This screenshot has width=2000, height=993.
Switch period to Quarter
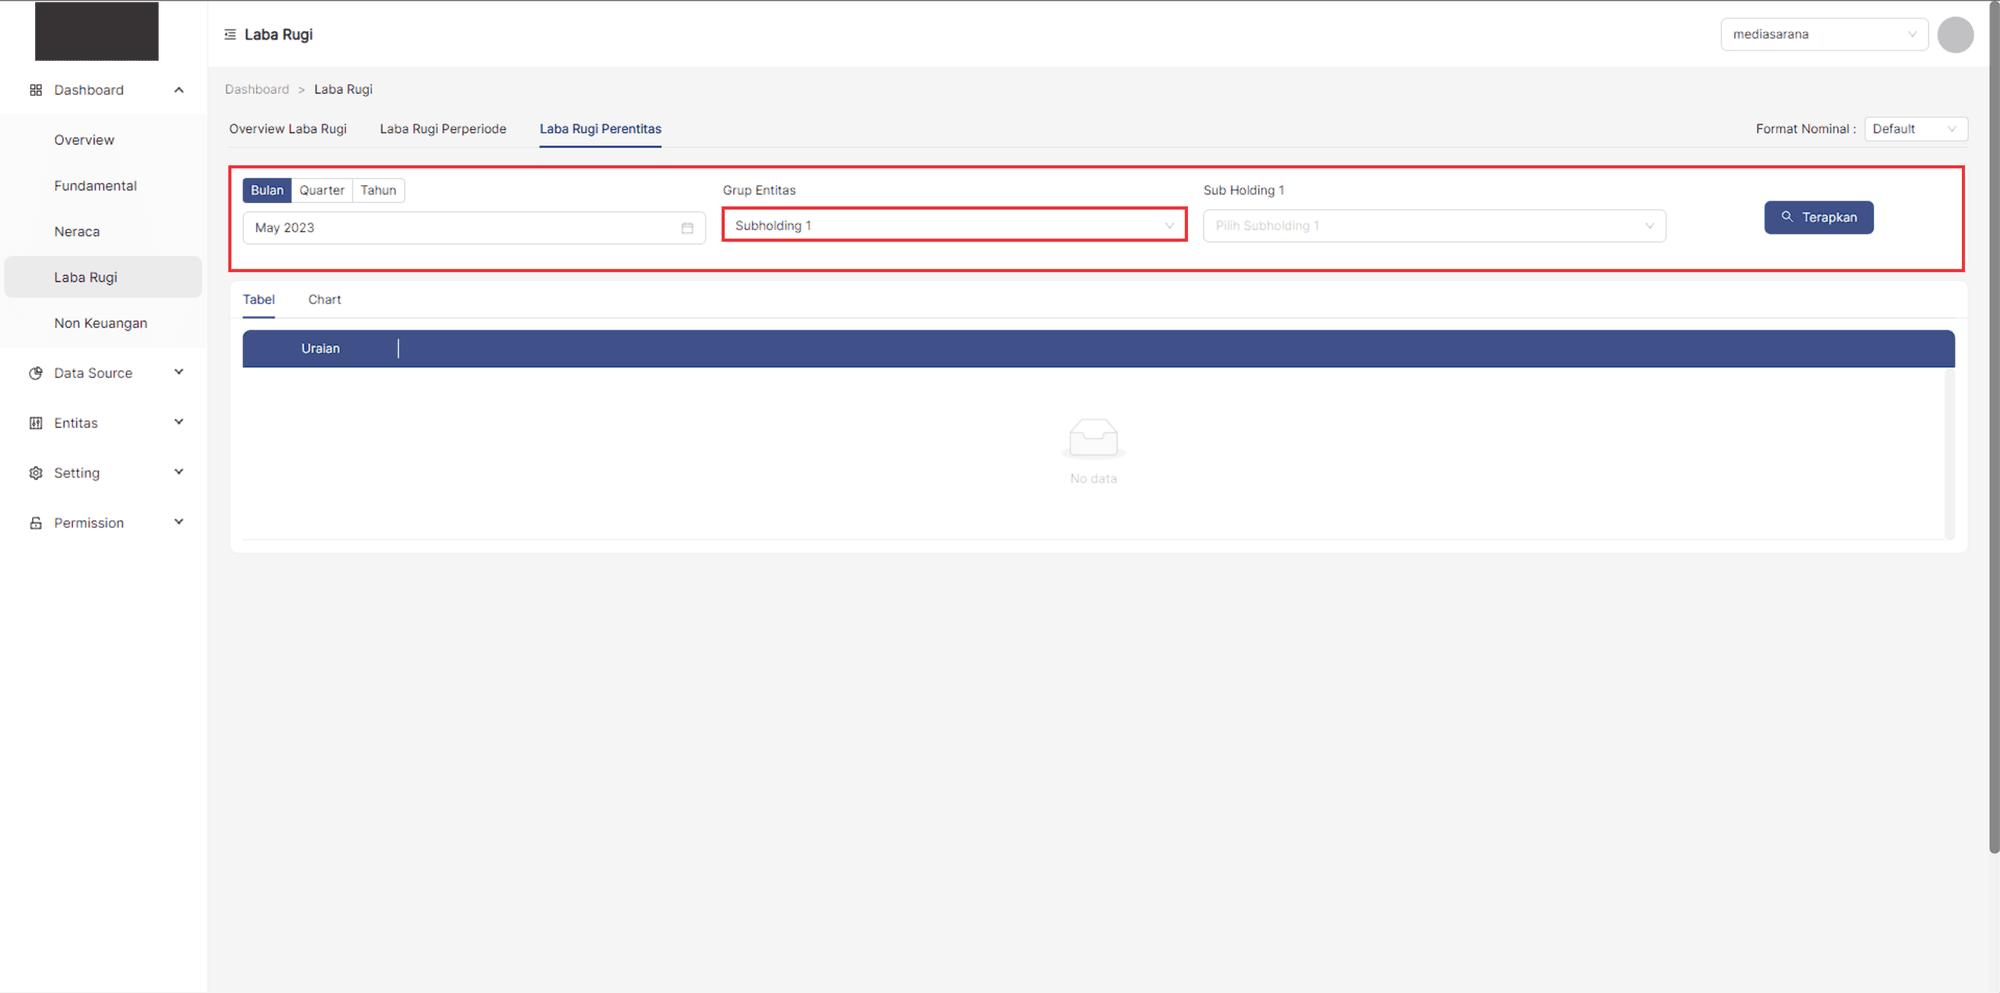coord(321,190)
